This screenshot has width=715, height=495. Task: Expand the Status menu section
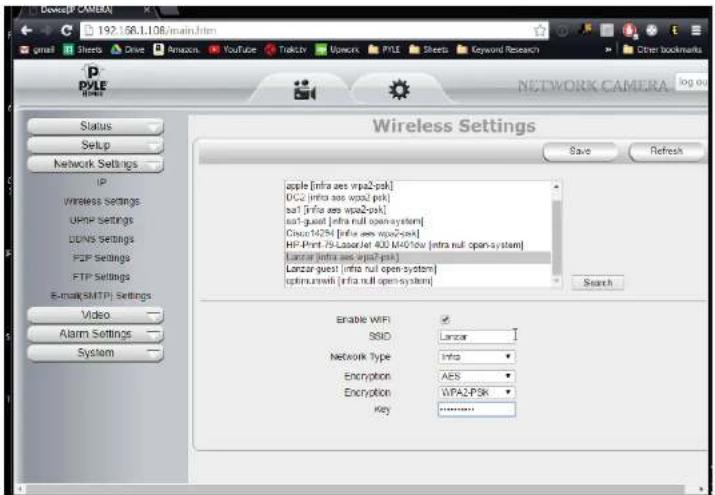point(95,126)
